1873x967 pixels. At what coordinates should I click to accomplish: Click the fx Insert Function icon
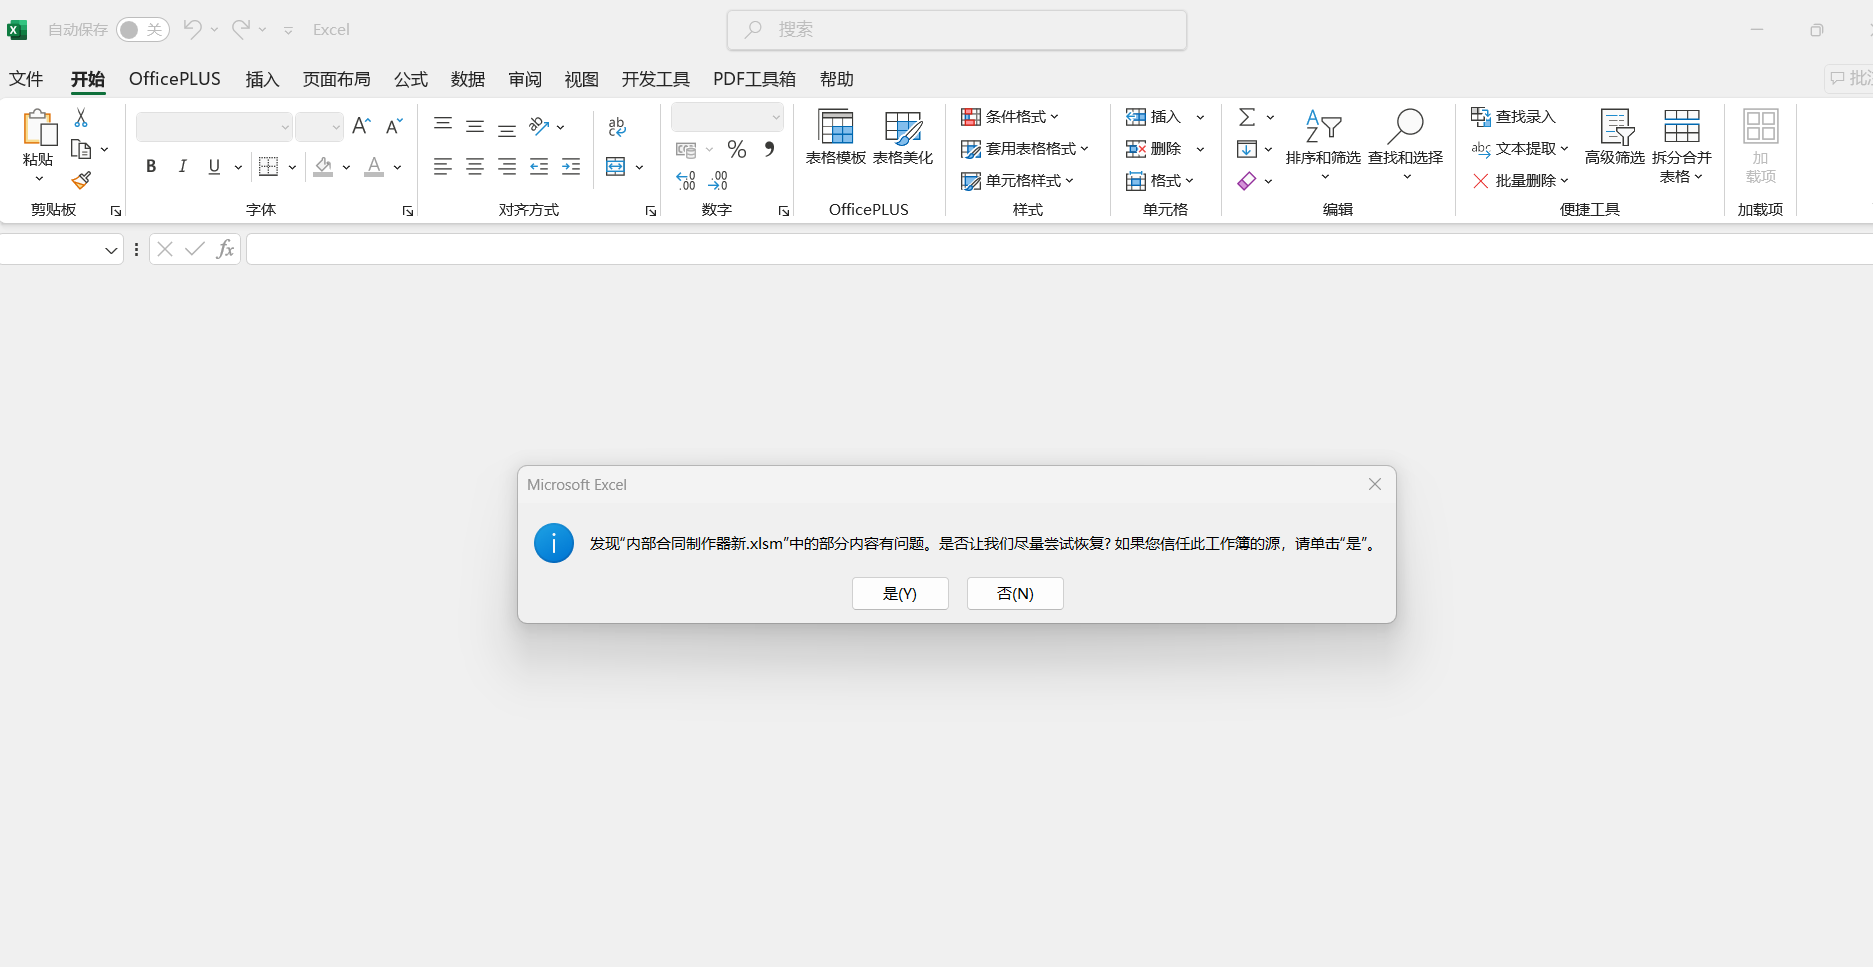click(x=225, y=249)
